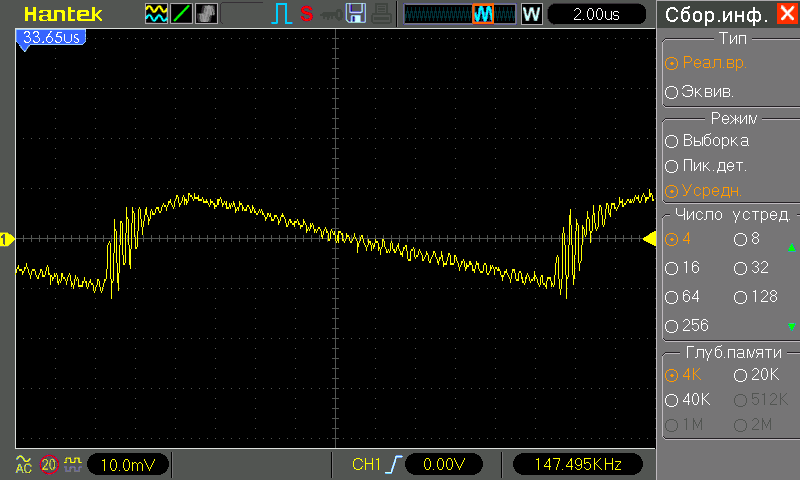Close the Сбор.инф. menu panel
Image resolution: width=800 pixels, height=480 pixels.
click(x=785, y=15)
